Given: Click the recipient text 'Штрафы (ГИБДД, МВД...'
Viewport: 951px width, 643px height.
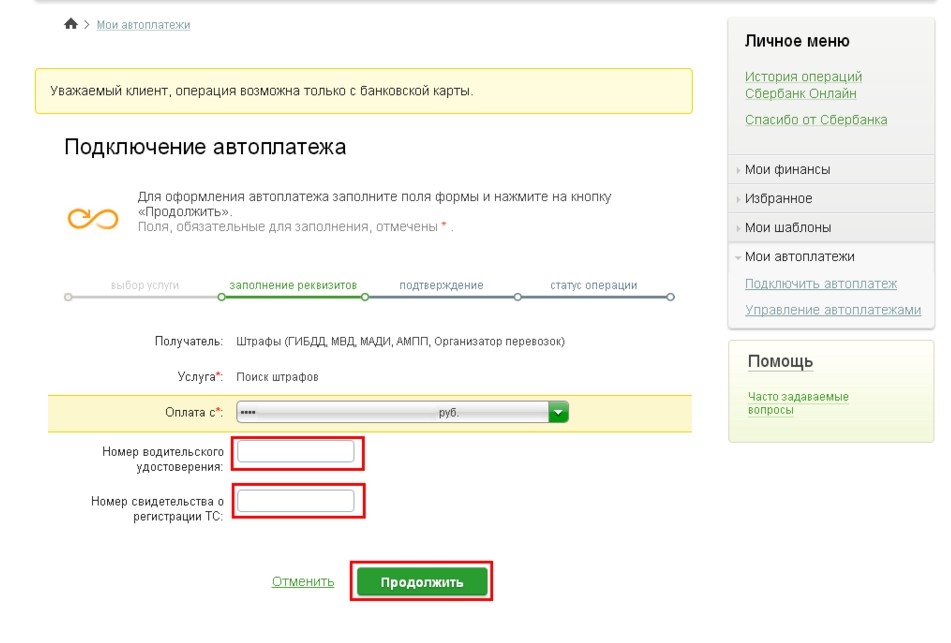Looking at the screenshot, I should 400,342.
